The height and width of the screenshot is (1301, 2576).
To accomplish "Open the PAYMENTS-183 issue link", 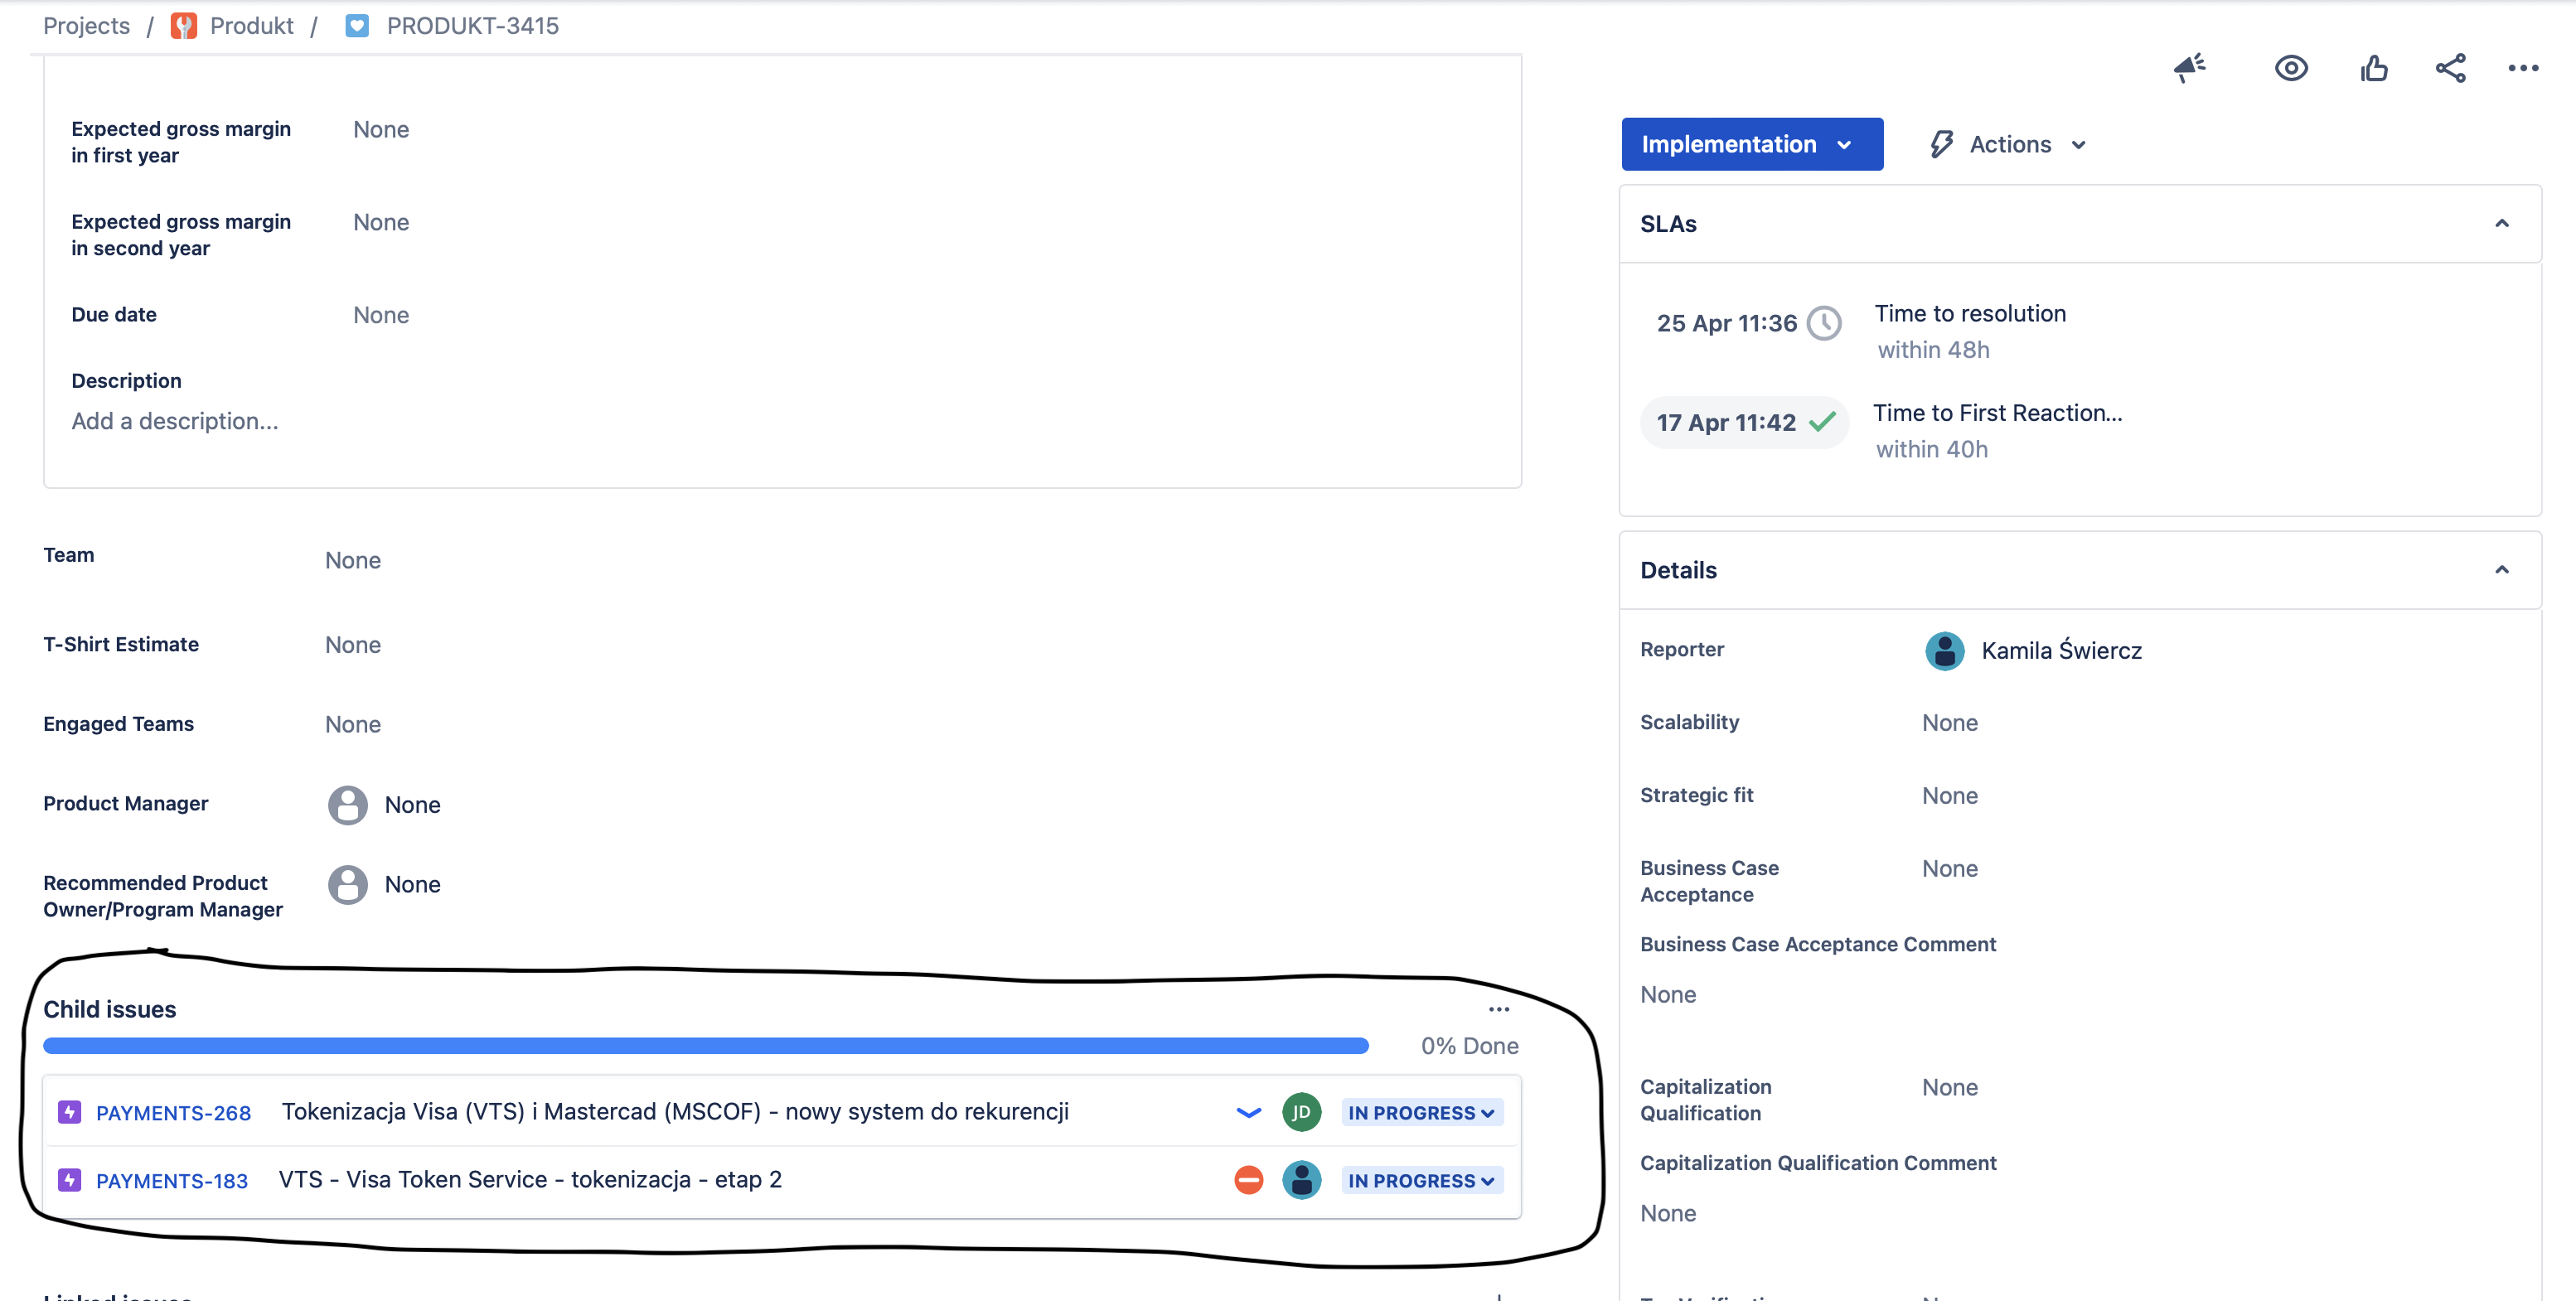I will click(172, 1180).
